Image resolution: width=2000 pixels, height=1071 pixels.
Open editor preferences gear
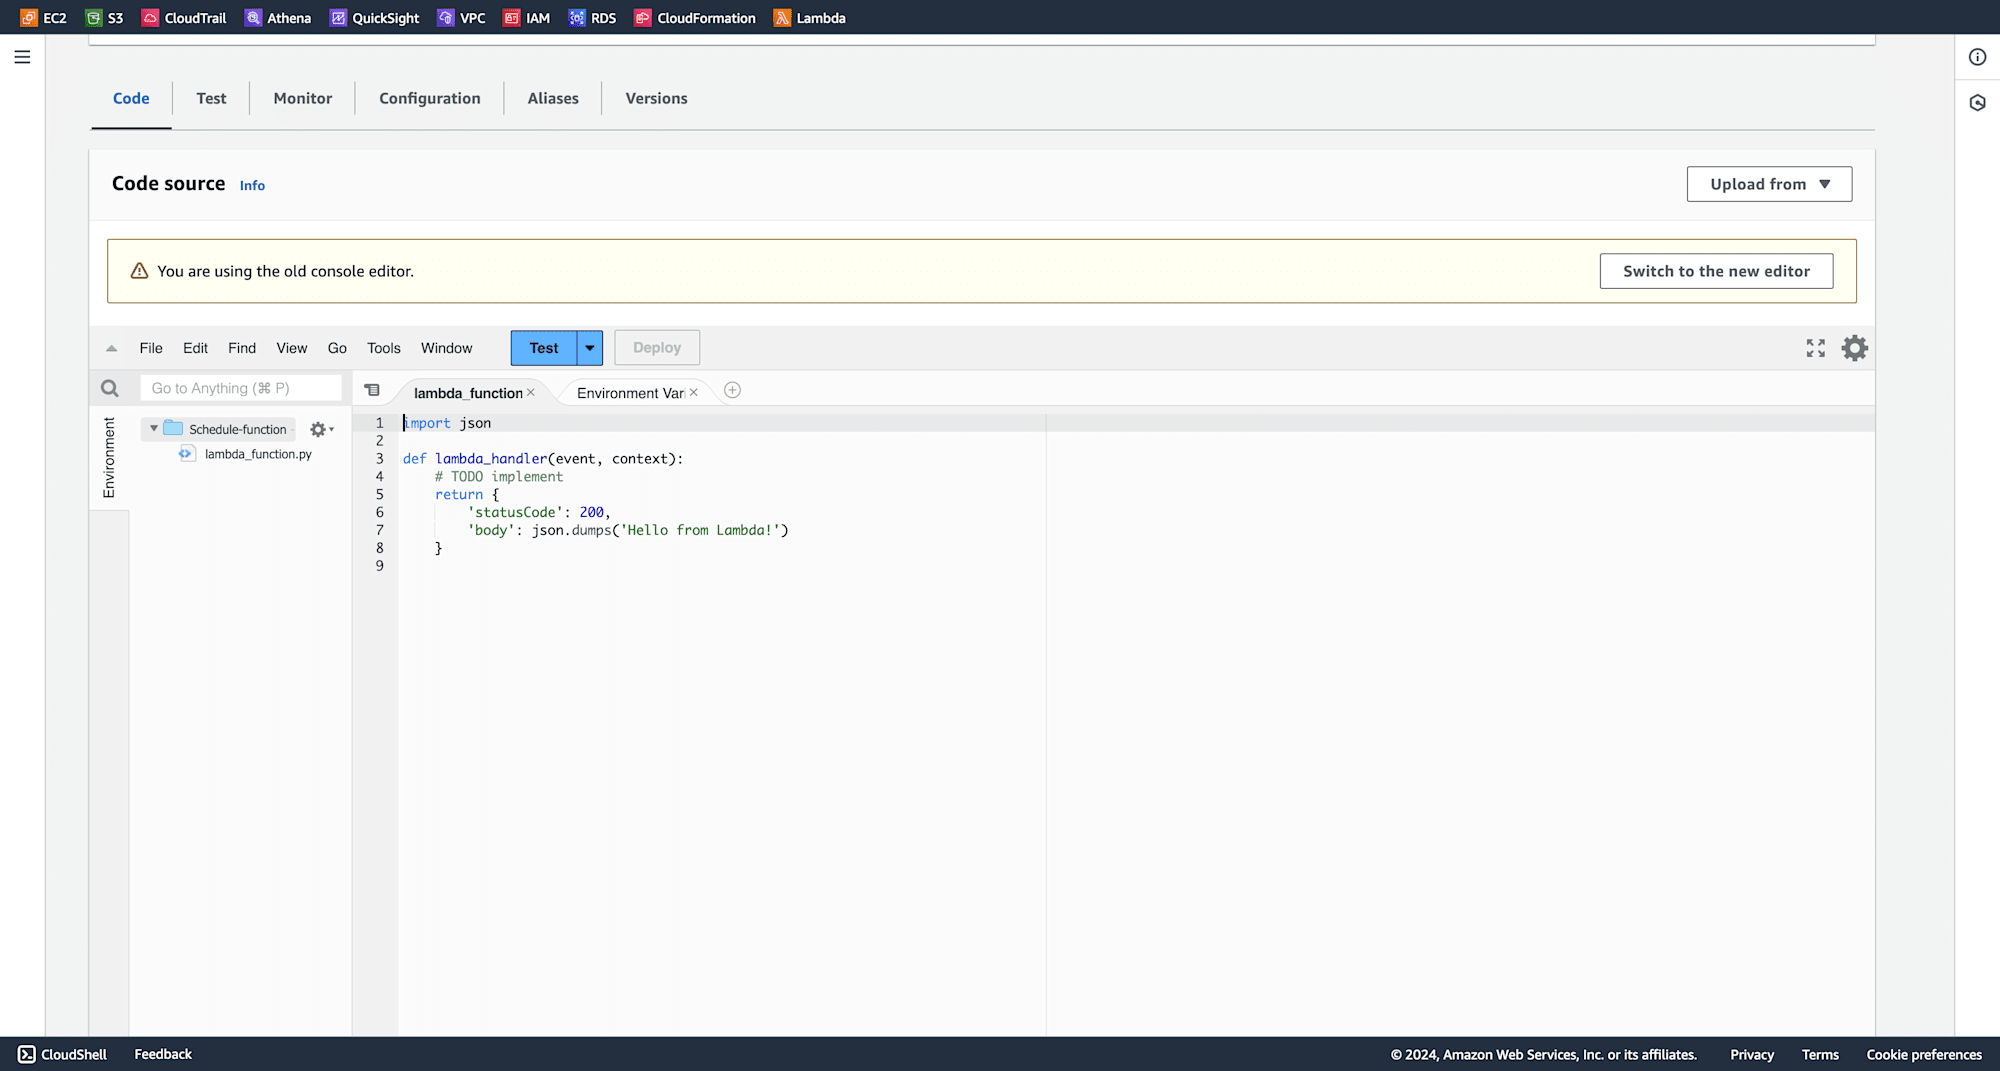tap(1855, 348)
